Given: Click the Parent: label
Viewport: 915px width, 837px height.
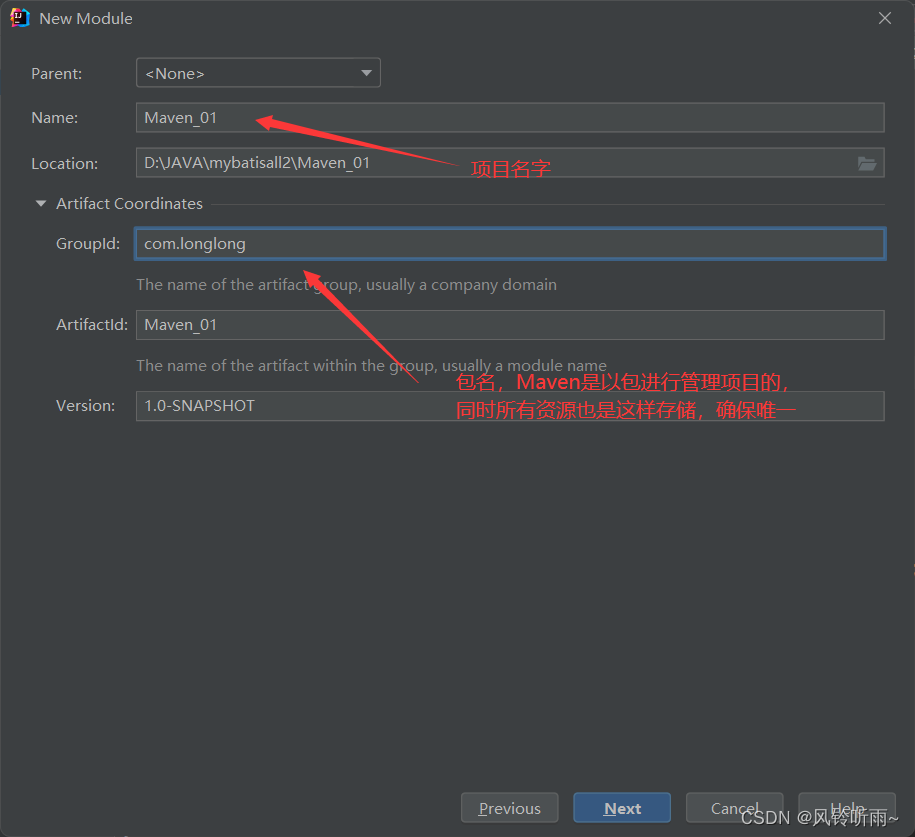Looking at the screenshot, I should tap(57, 74).
